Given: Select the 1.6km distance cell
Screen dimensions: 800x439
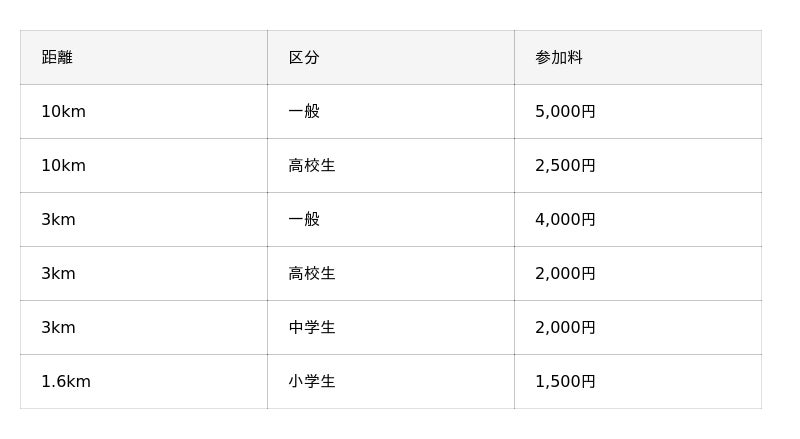Looking at the screenshot, I should pyautogui.click(x=66, y=382).
